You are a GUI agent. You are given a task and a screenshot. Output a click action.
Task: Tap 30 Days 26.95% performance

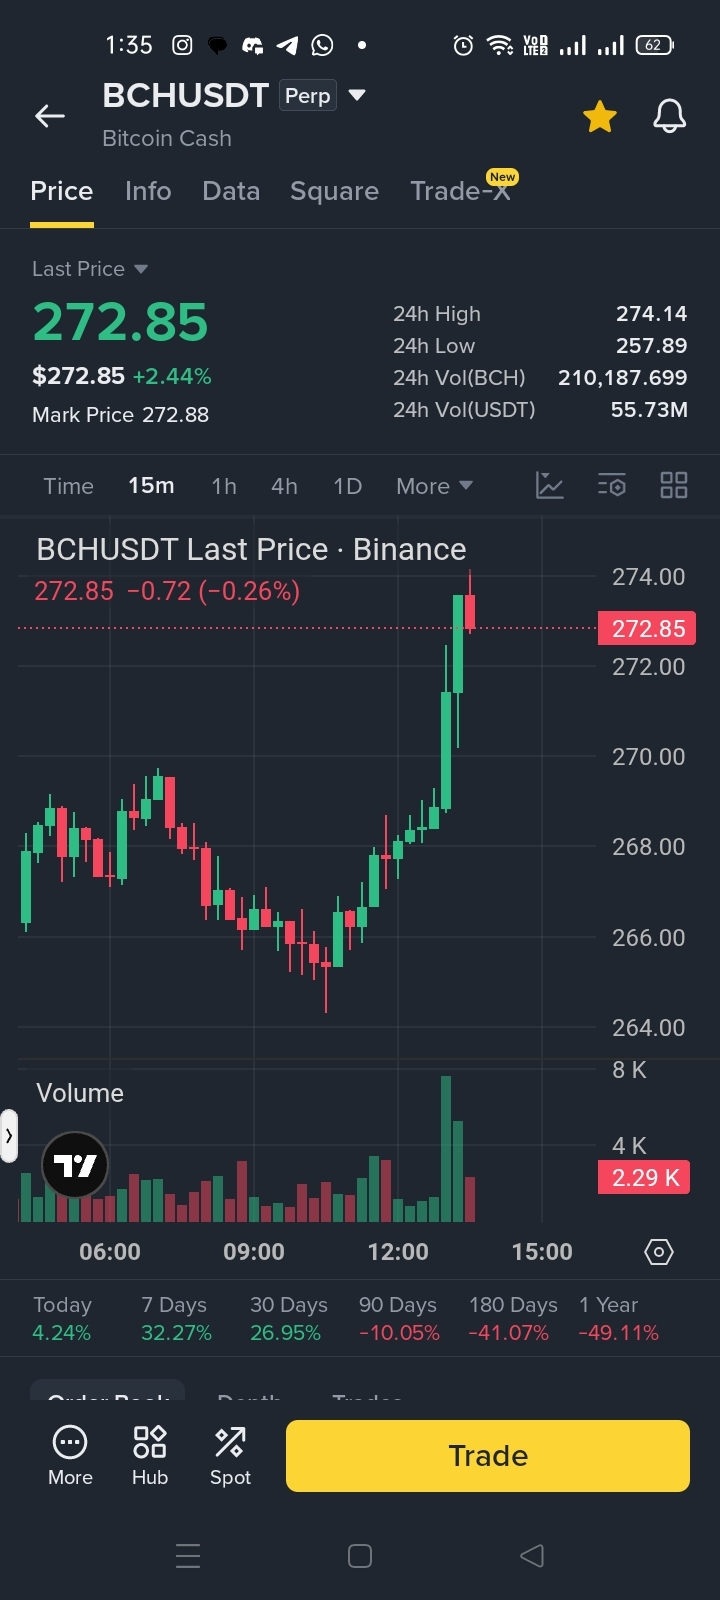point(288,1319)
